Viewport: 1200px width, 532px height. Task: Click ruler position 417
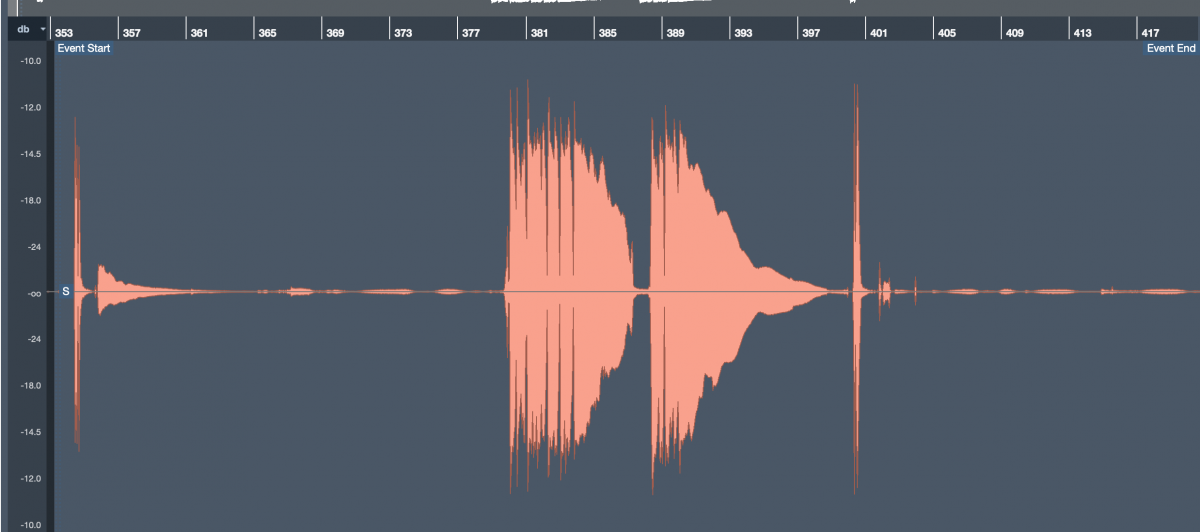(1150, 33)
